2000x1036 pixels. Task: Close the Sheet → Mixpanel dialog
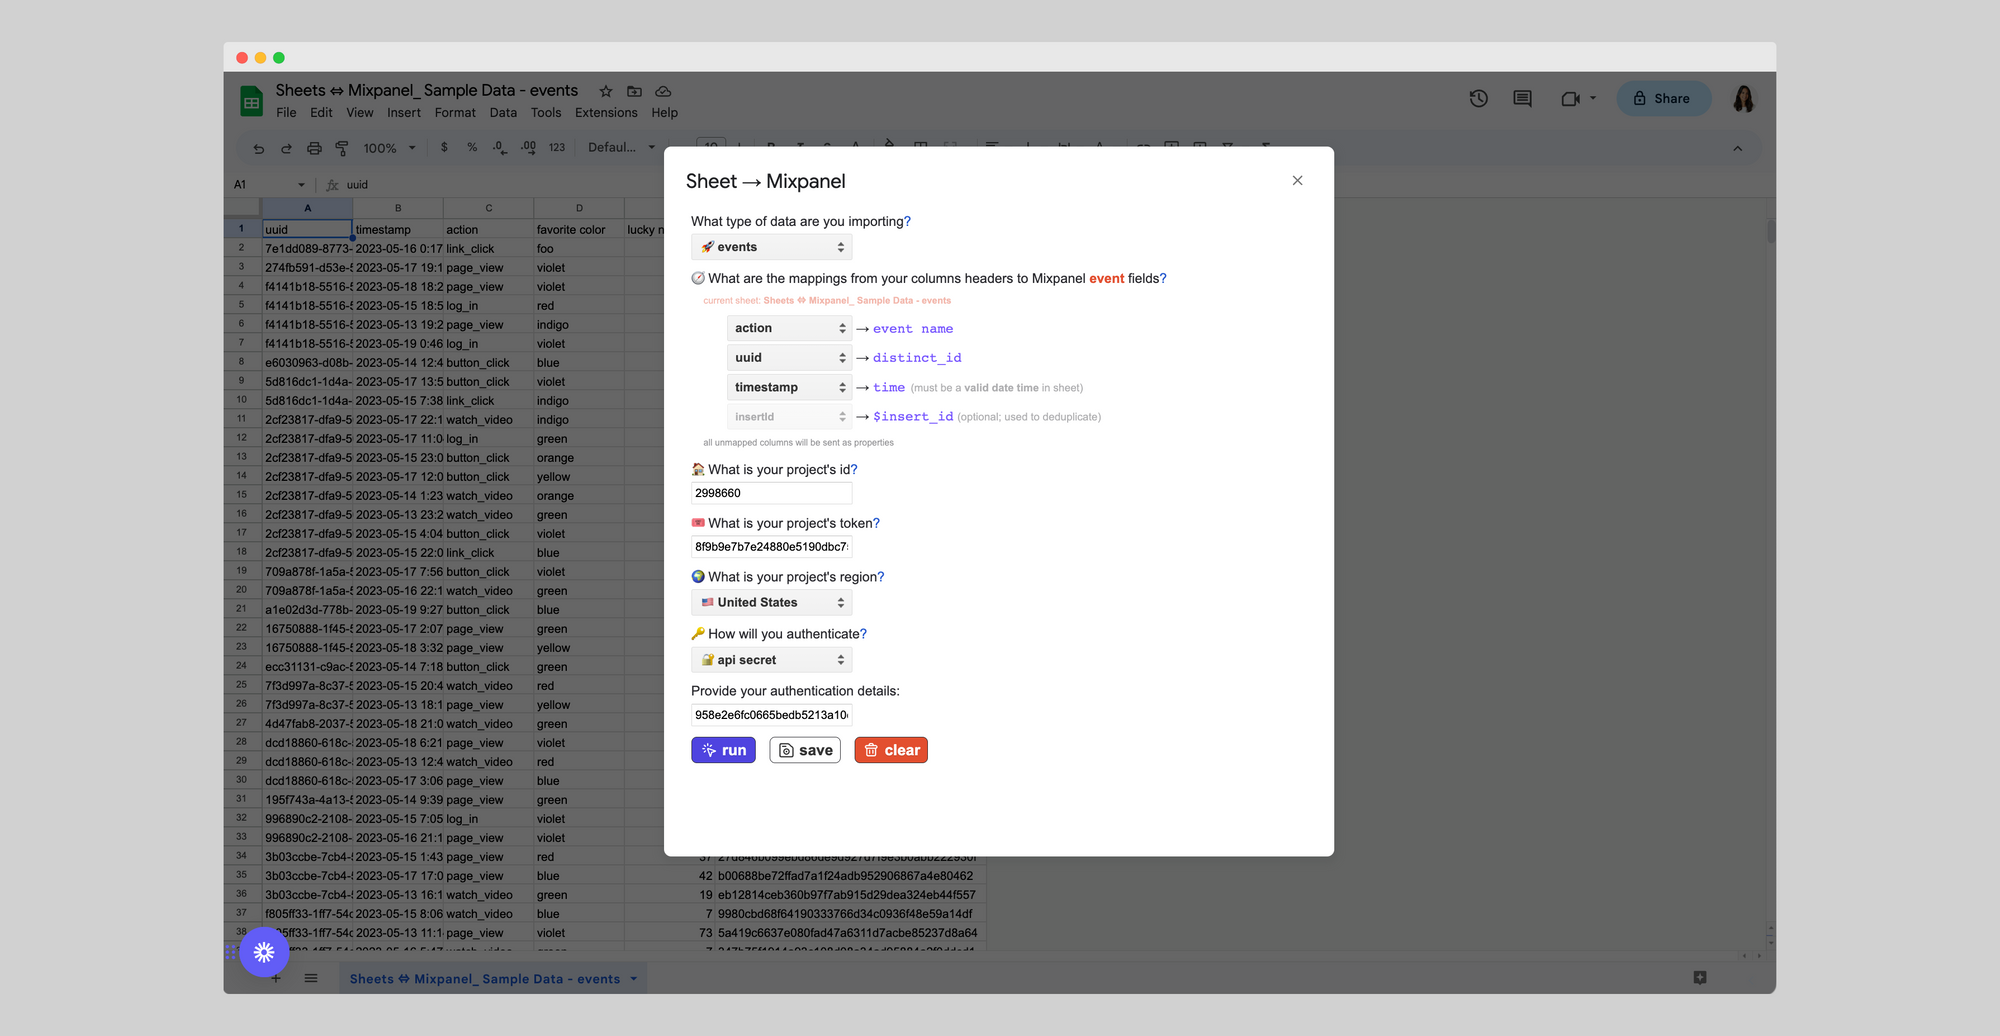tap(1297, 181)
